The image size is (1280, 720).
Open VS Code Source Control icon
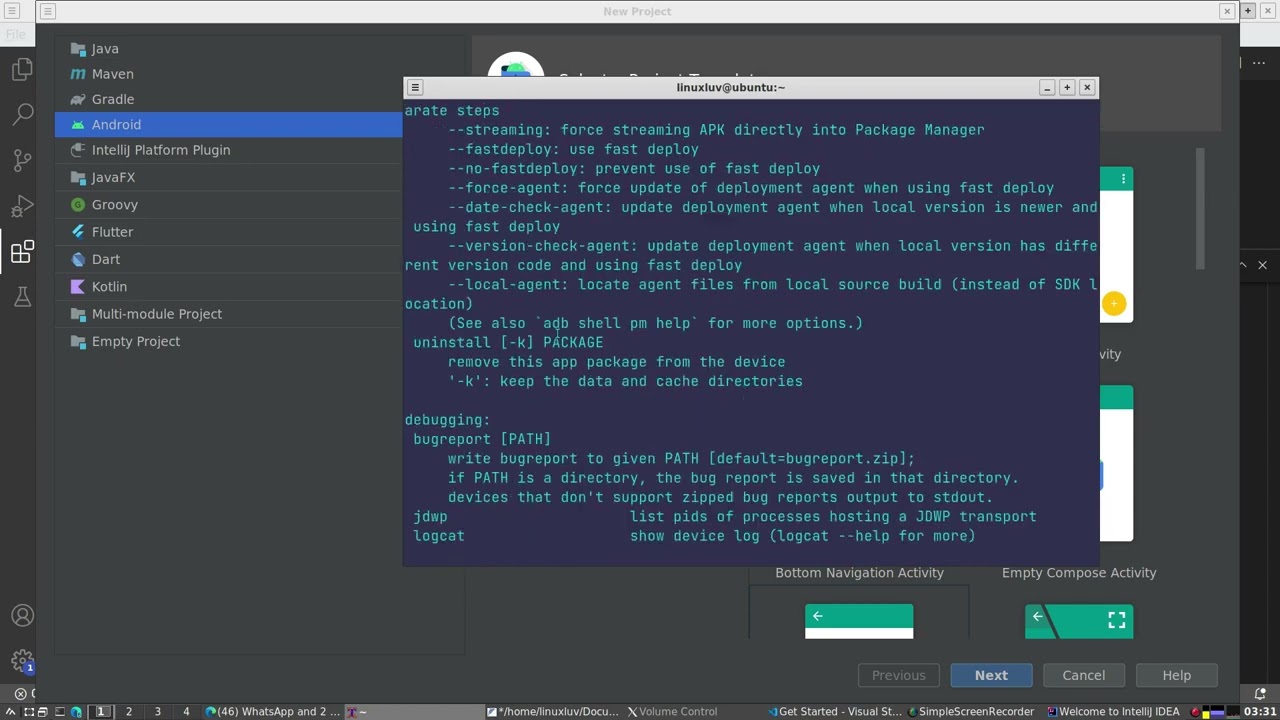point(22,160)
